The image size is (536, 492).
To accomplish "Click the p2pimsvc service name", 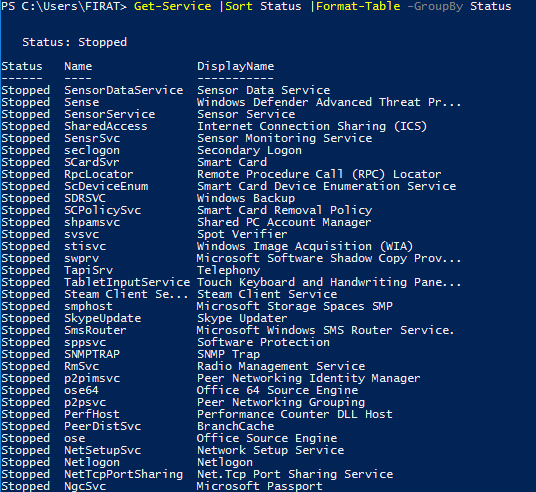I will pos(92,378).
